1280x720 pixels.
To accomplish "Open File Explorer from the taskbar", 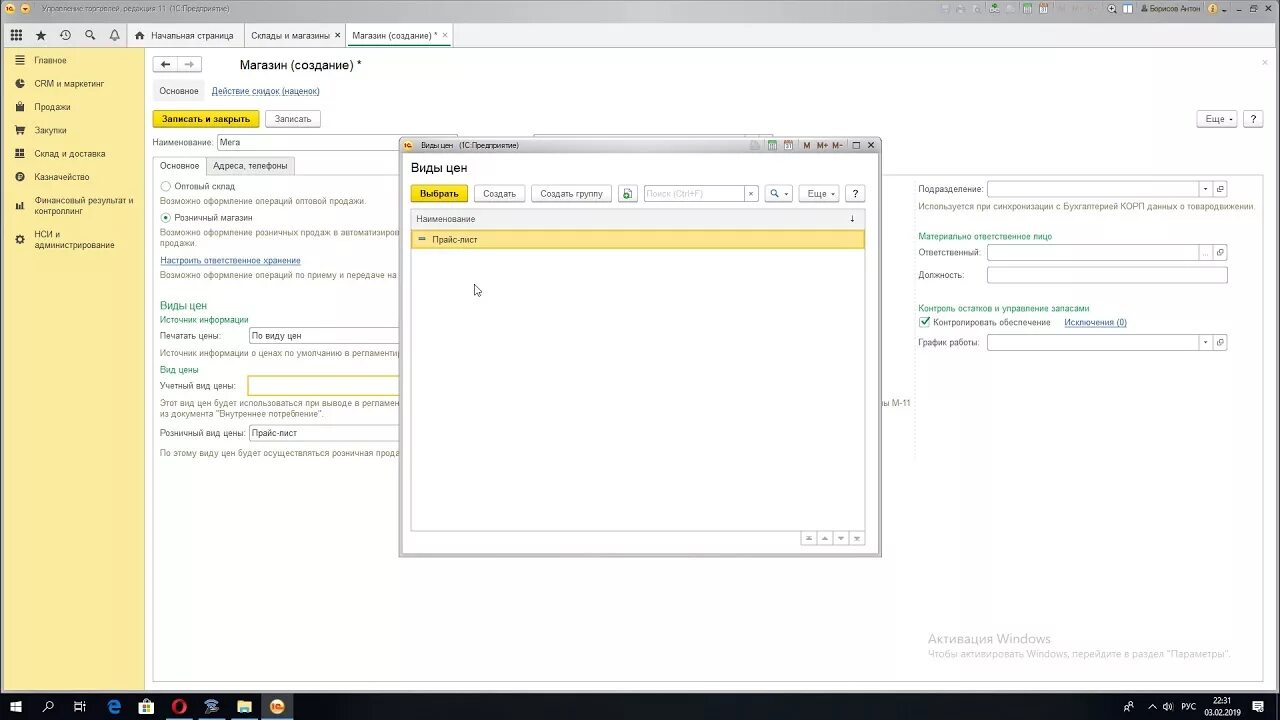I will [244, 706].
